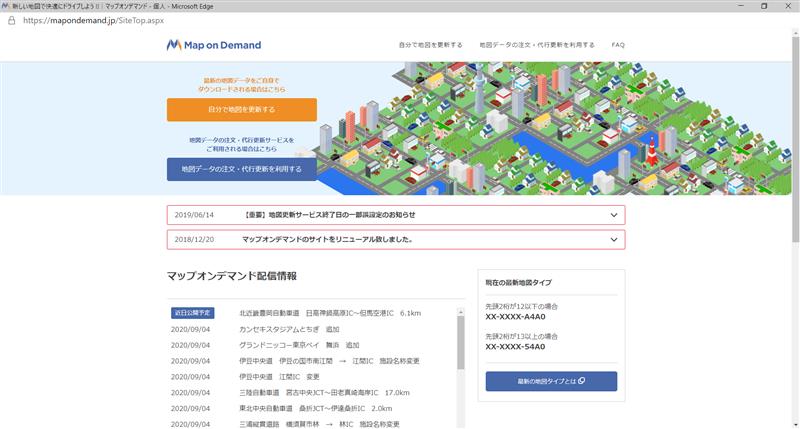Select the 三陸自動車道 宮古中央JCT entry
Screen dimensions: 800x429
point(324,393)
